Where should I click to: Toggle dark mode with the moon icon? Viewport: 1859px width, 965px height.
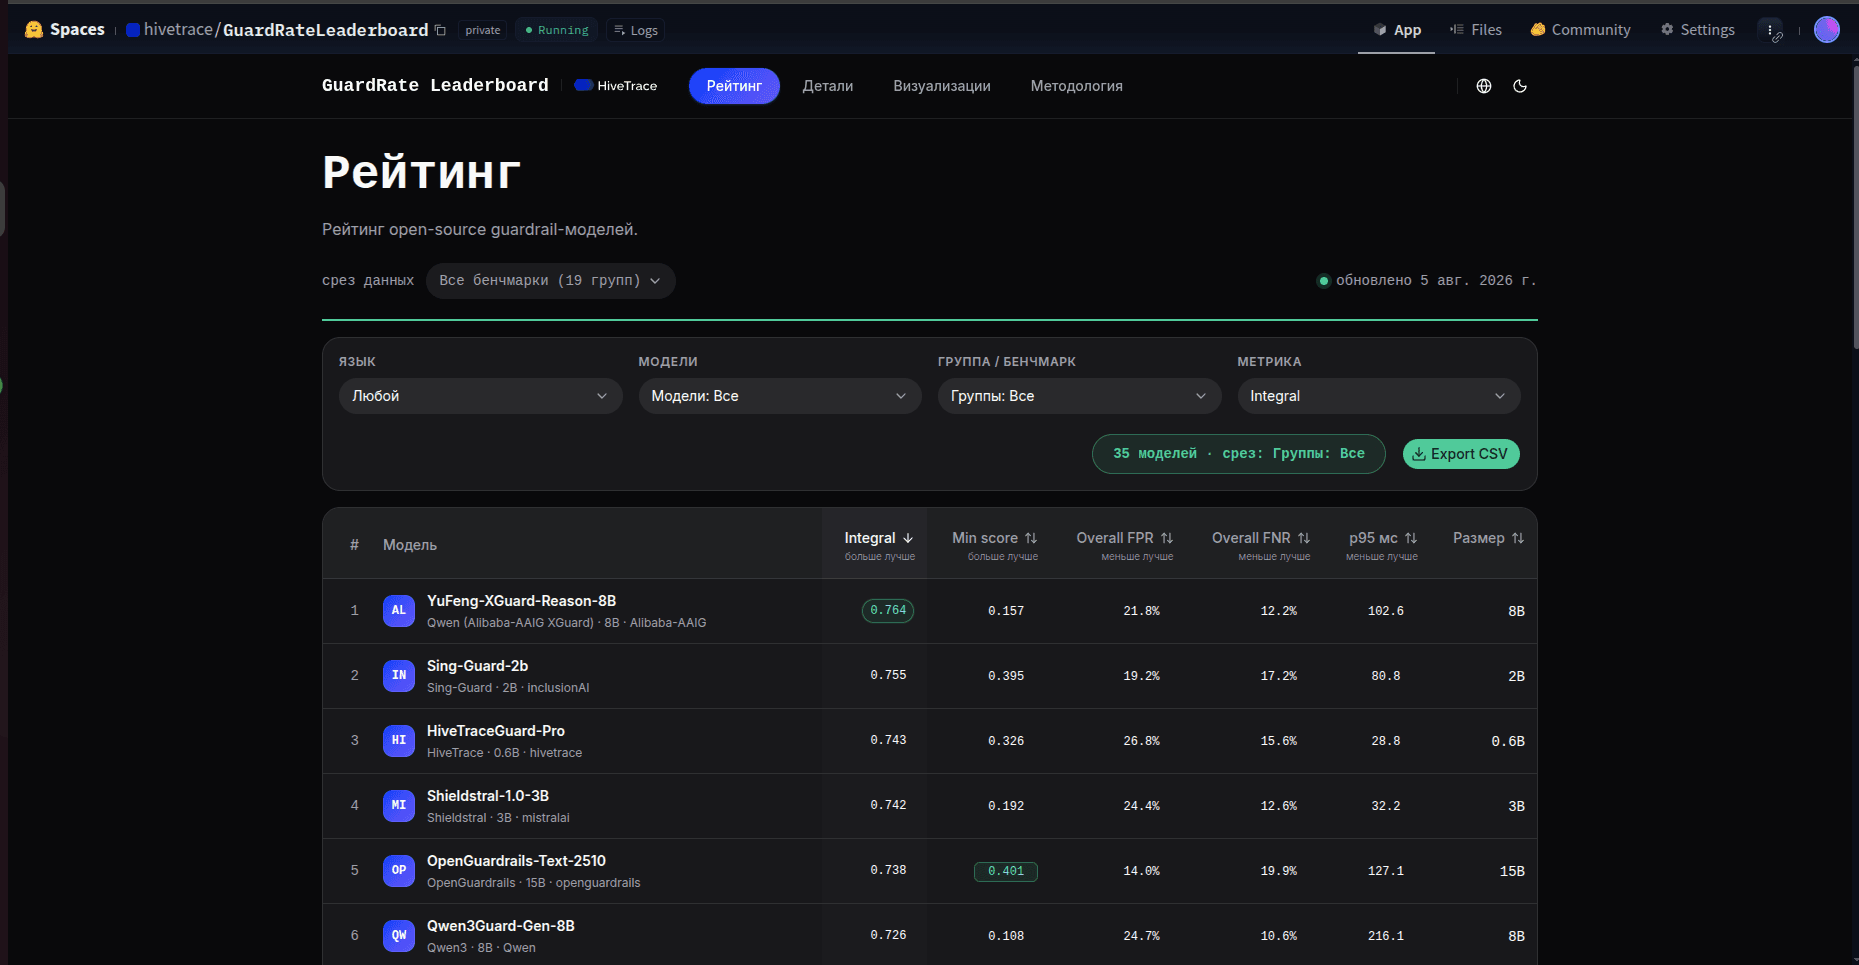point(1520,86)
